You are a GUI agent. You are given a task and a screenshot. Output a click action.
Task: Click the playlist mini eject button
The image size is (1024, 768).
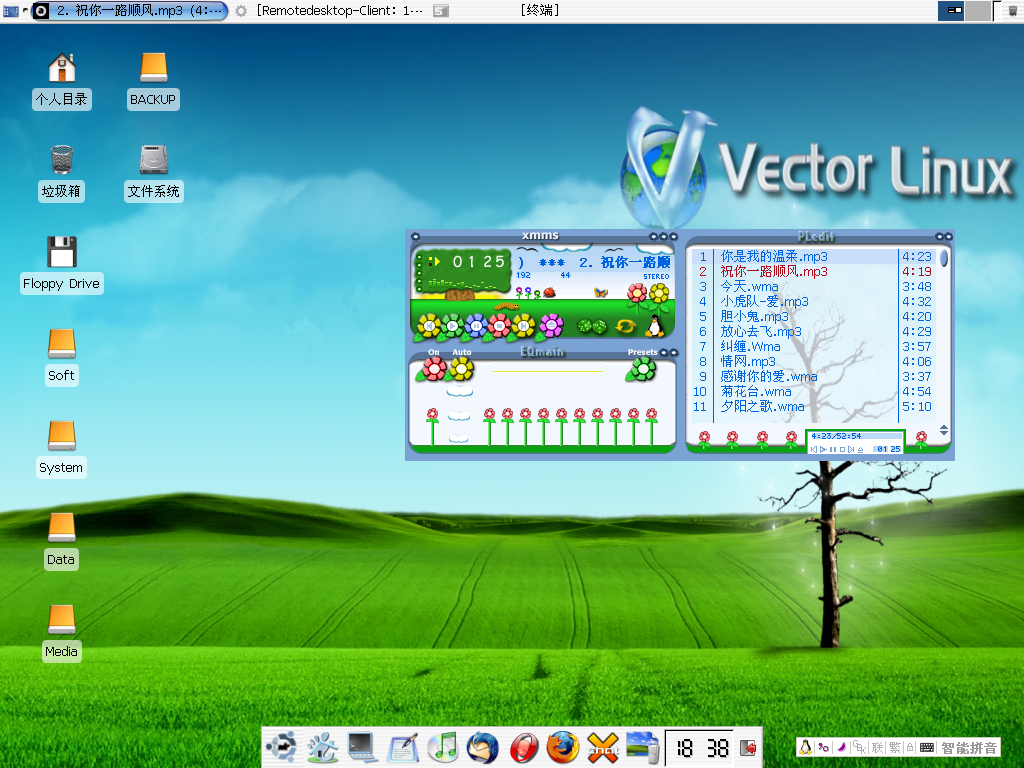pyautogui.click(x=860, y=449)
